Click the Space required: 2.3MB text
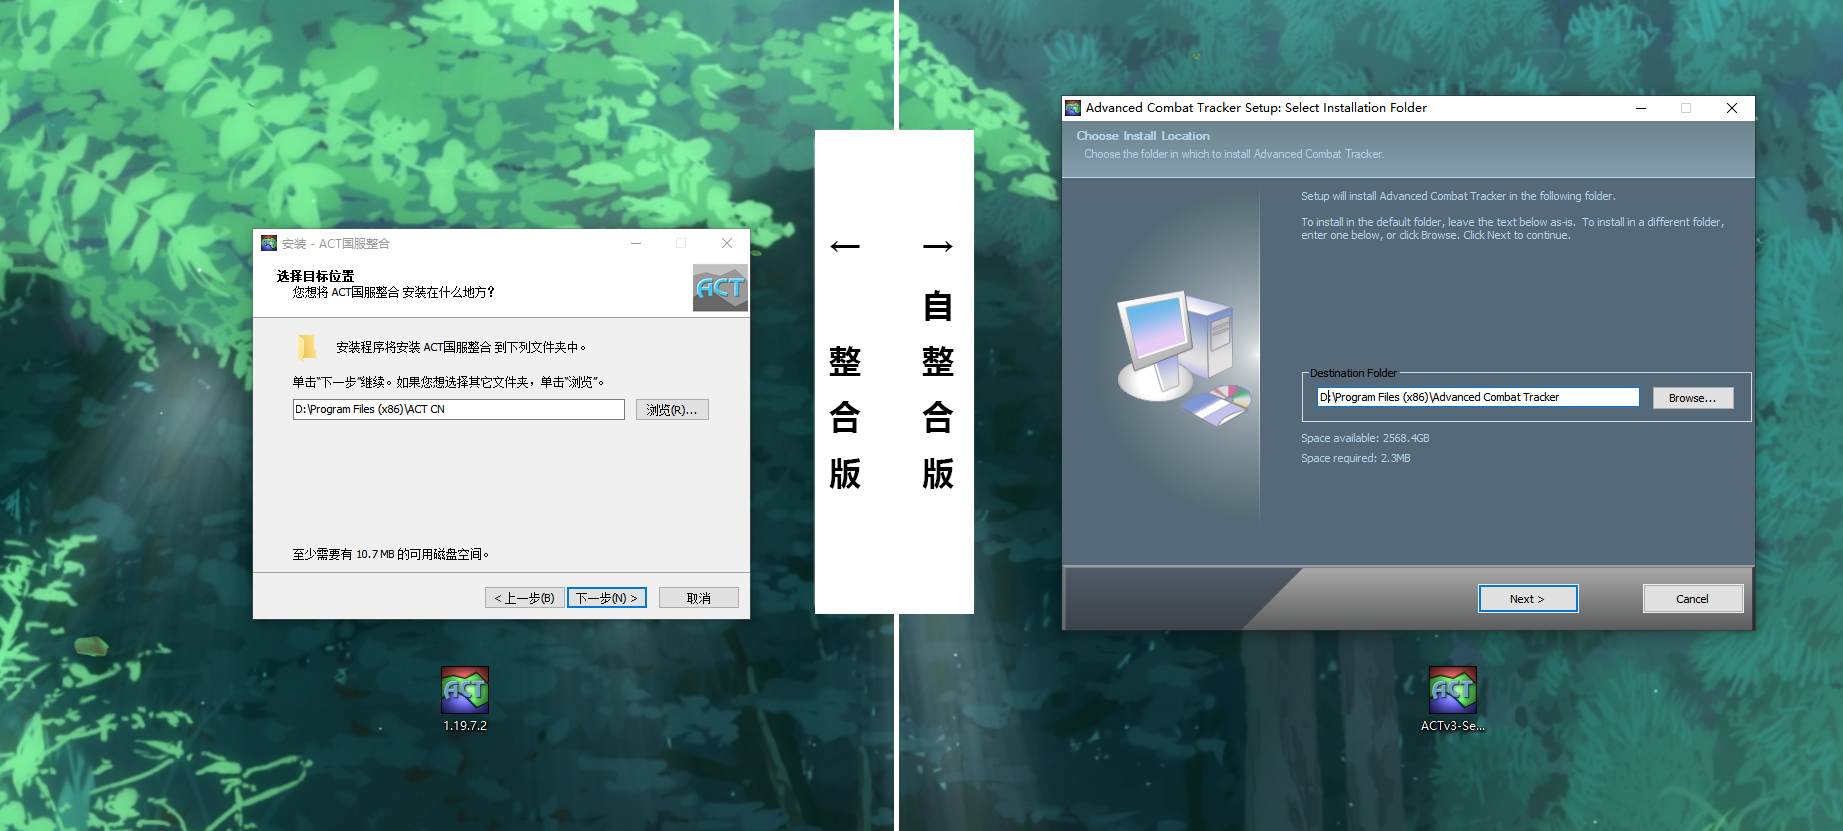 [x=1356, y=458]
